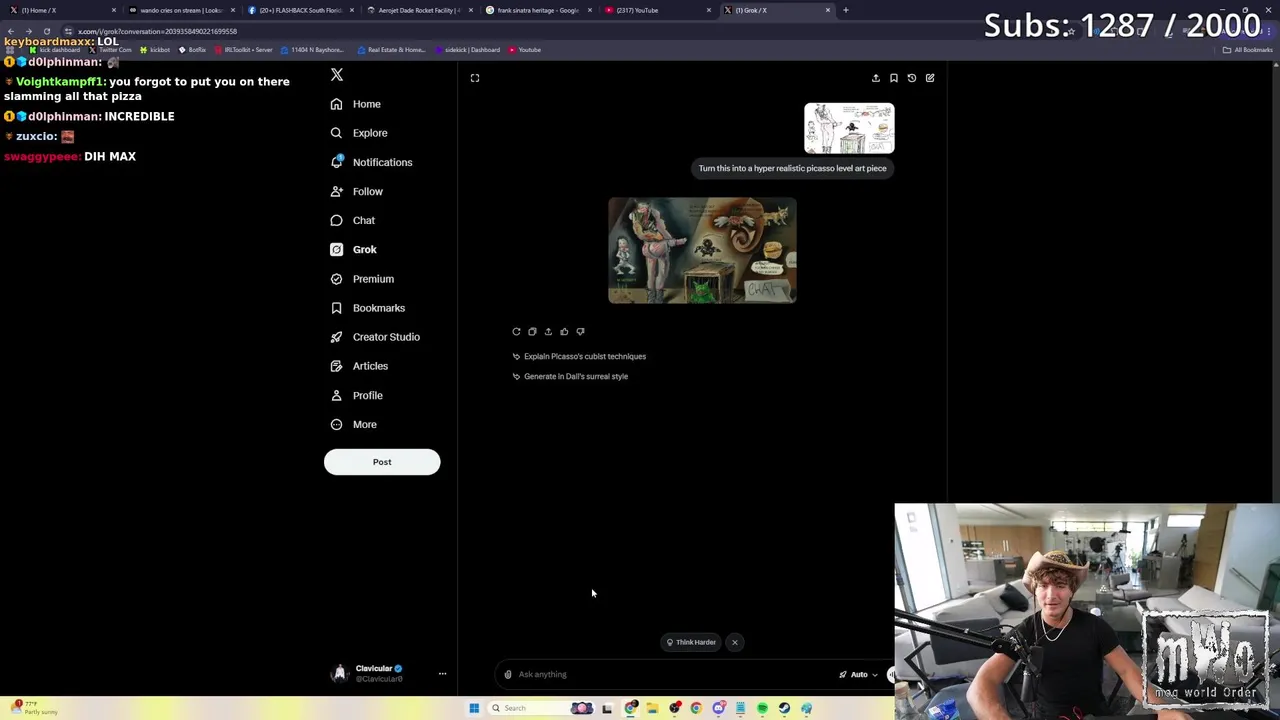Open the Auto model dropdown
Image resolution: width=1280 pixels, height=720 pixels.
pos(859,674)
